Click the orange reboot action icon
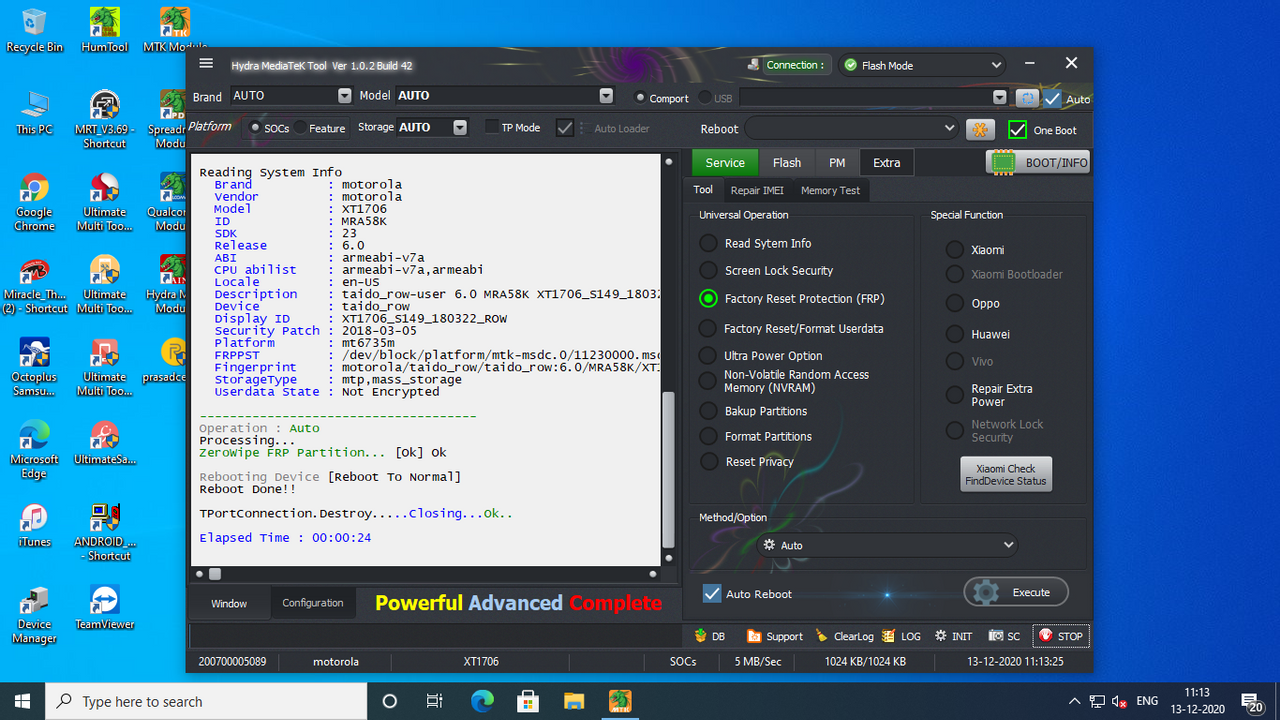This screenshot has height=720, width=1280. click(x=980, y=129)
